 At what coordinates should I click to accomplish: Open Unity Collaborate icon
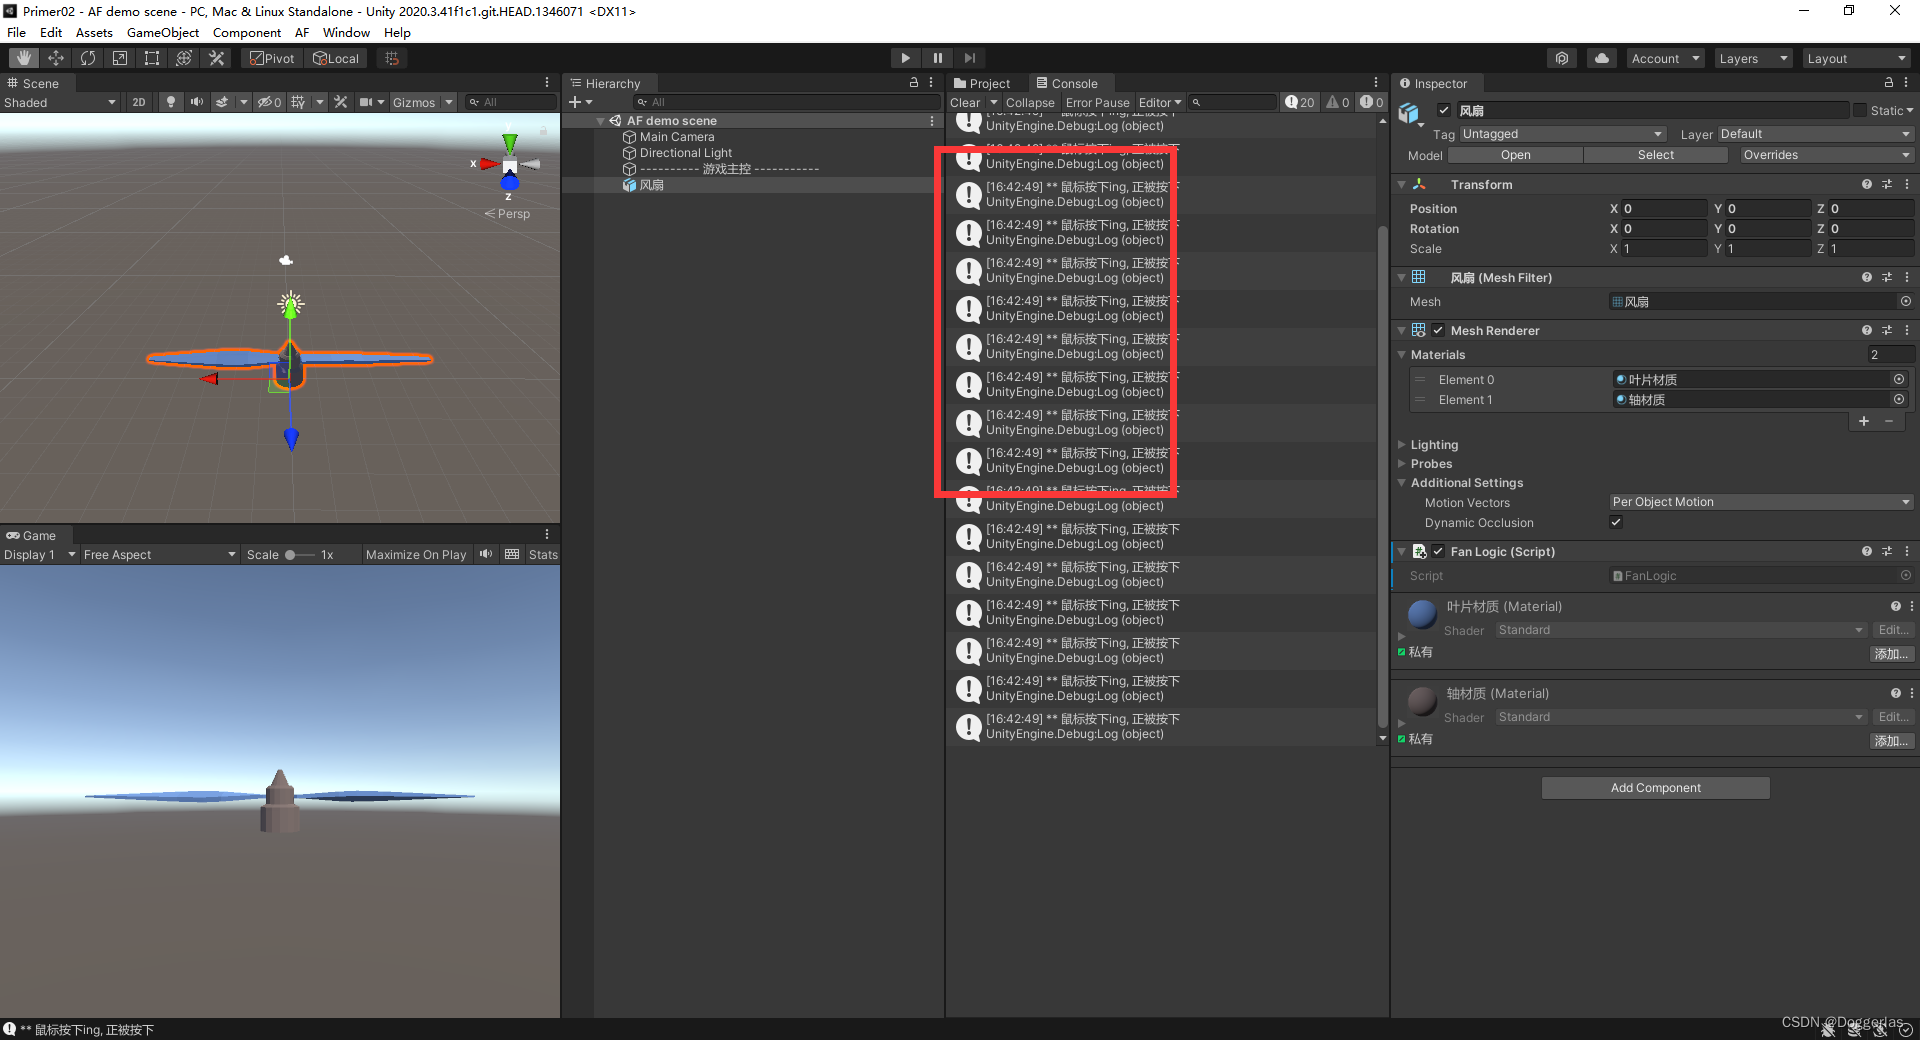1562,58
